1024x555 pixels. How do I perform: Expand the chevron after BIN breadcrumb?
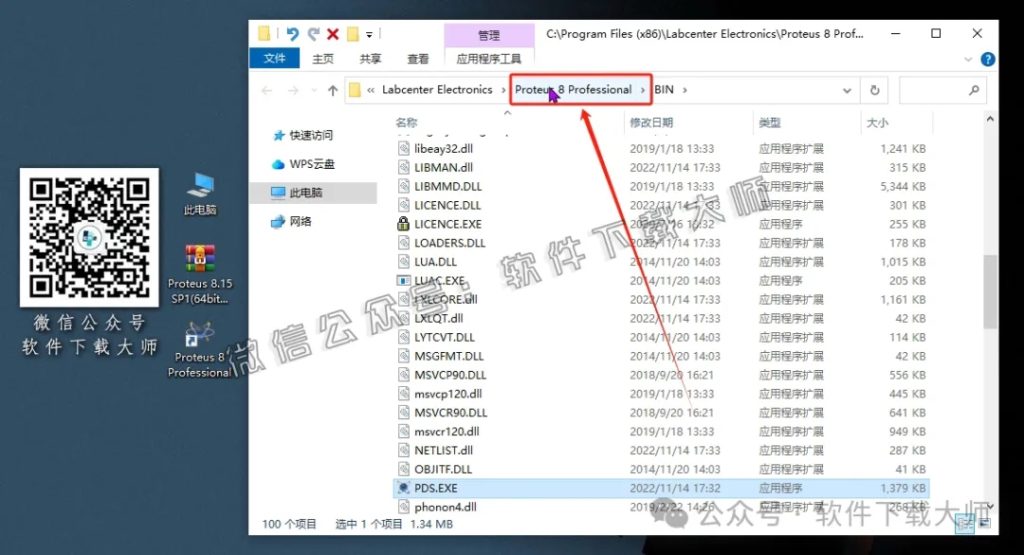coord(684,90)
